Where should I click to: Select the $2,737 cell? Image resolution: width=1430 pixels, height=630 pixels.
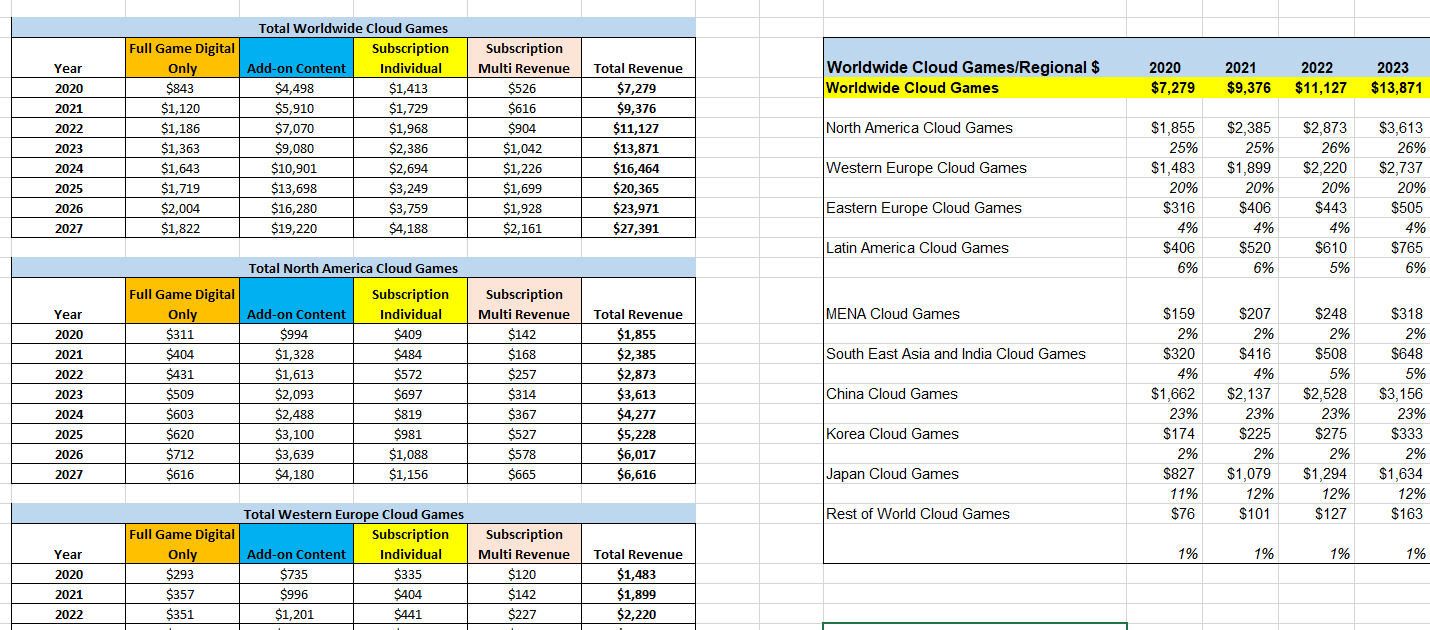(x=1392, y=168)
